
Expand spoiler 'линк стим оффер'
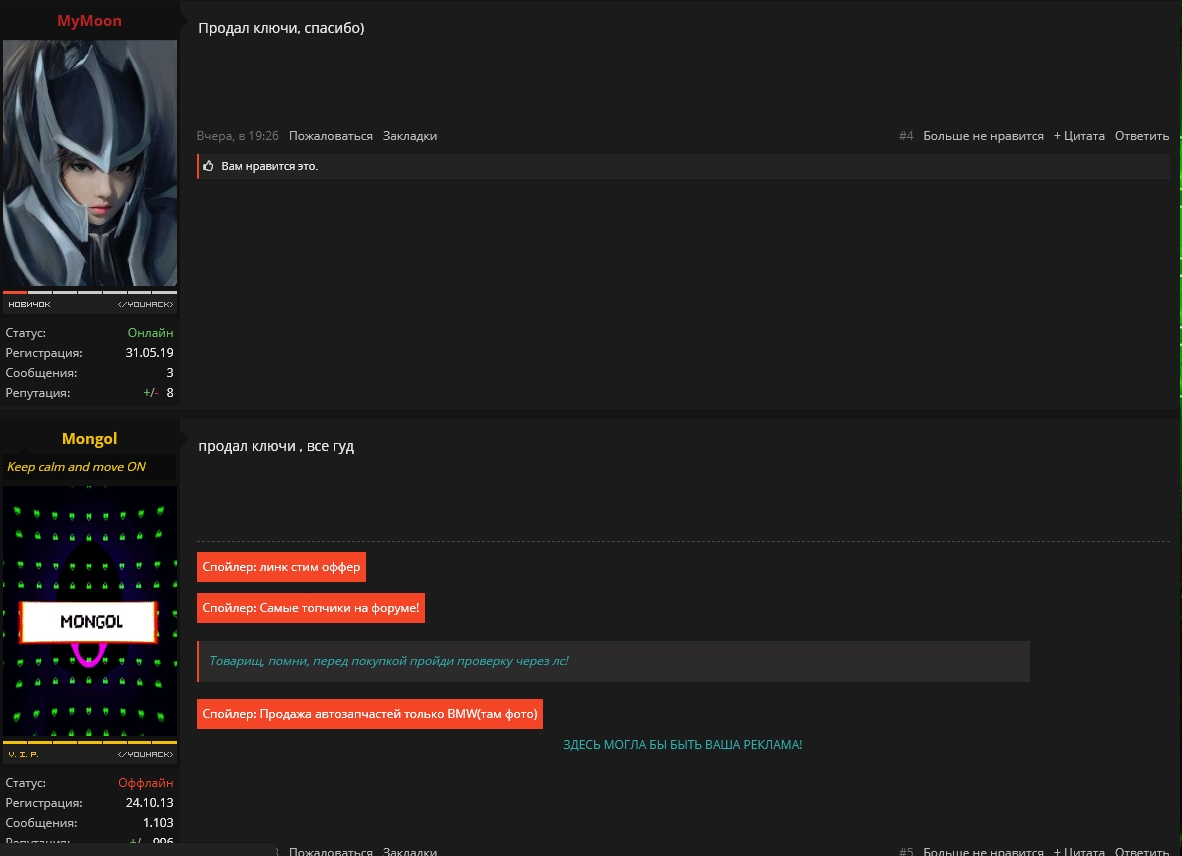[281, 567]
